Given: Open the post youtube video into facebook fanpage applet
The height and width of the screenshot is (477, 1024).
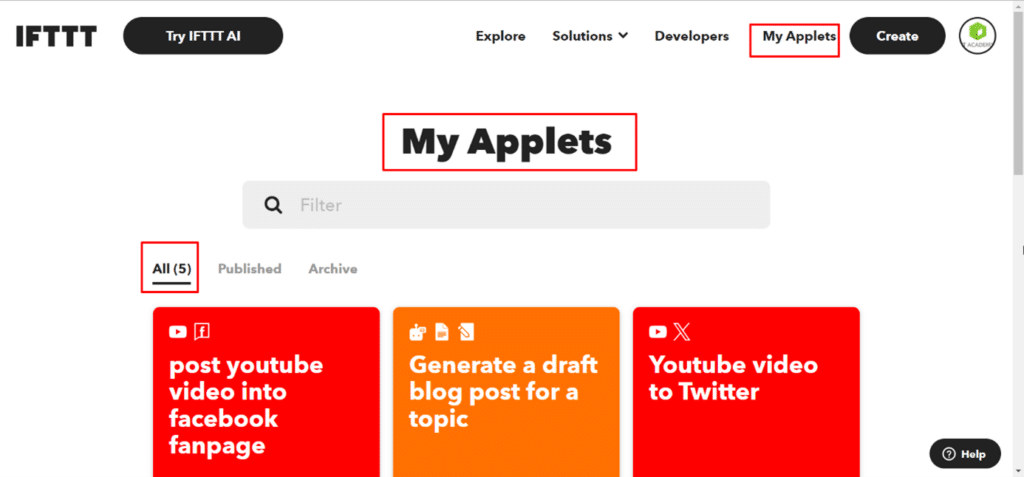Looking at the screenshot, I should (x=266, y=392).
